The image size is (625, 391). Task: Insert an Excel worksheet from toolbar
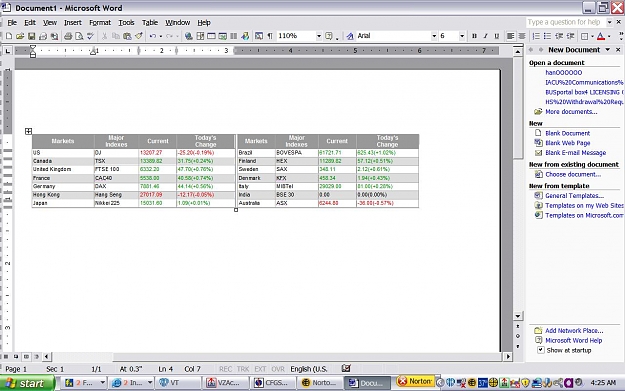pos(222,36)
